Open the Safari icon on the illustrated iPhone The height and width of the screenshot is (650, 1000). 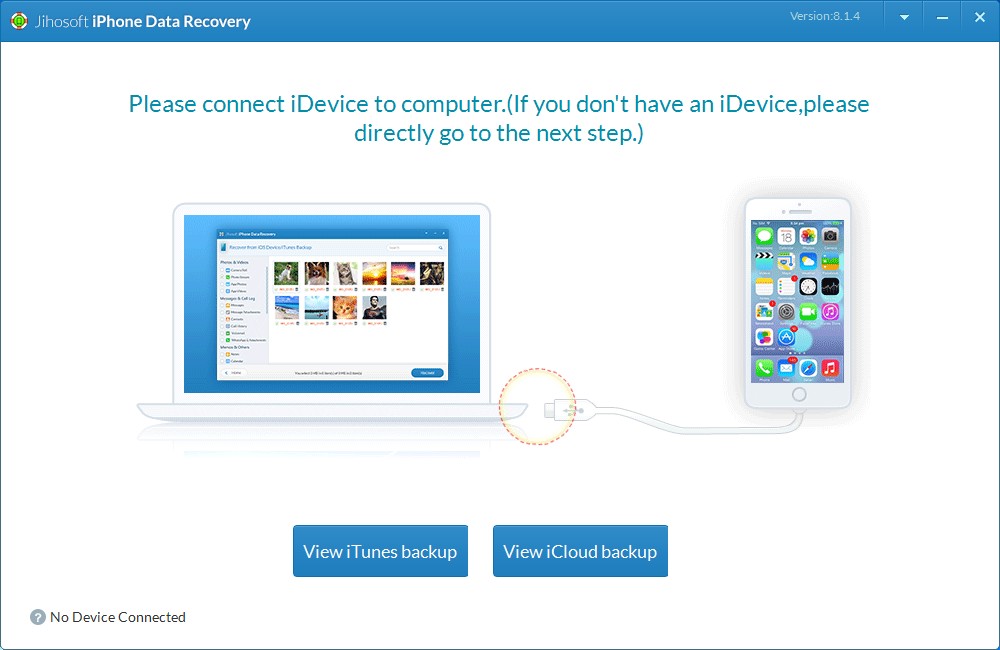(806, 367)
